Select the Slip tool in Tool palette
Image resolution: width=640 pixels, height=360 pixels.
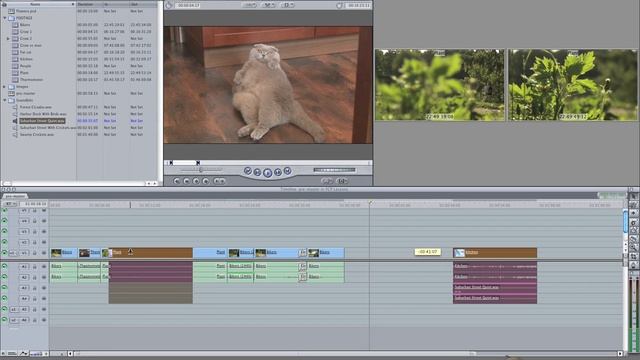633,231
